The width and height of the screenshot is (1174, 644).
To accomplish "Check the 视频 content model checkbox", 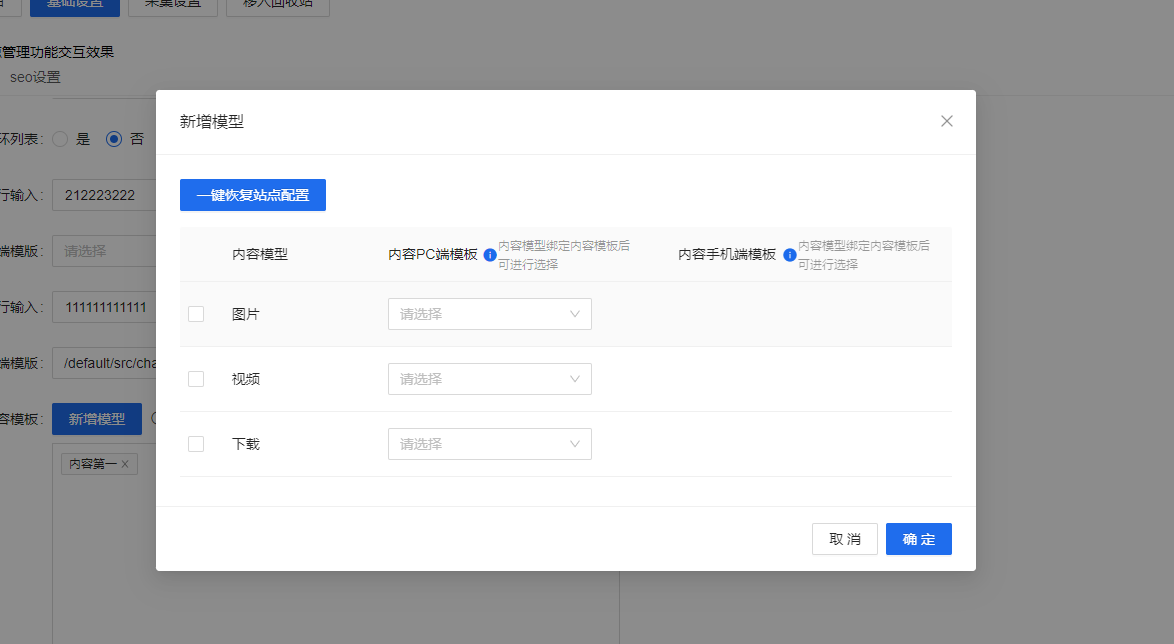I will [196, 379].
